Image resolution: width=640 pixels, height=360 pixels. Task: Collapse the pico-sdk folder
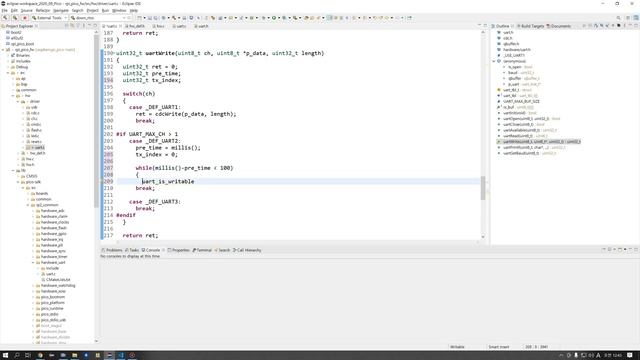pos(18,182)
